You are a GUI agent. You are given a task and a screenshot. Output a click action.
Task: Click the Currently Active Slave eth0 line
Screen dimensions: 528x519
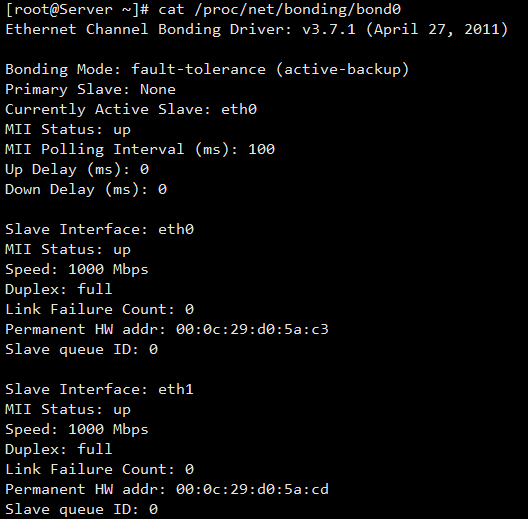131,109
